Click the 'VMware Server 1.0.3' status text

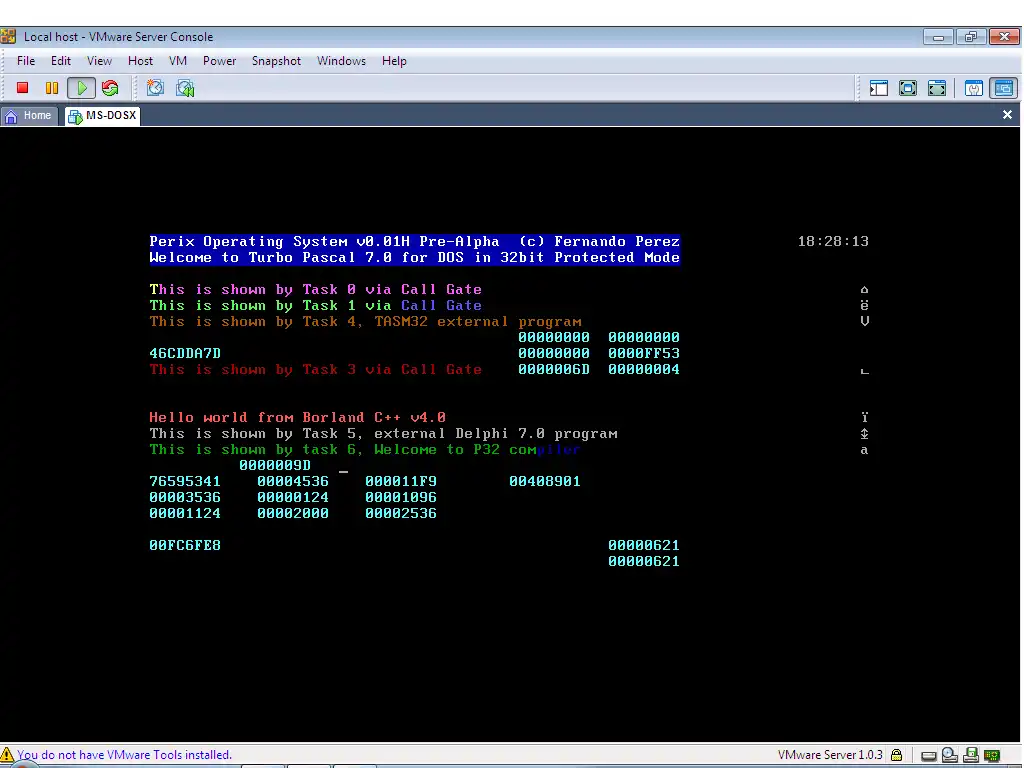830,755
